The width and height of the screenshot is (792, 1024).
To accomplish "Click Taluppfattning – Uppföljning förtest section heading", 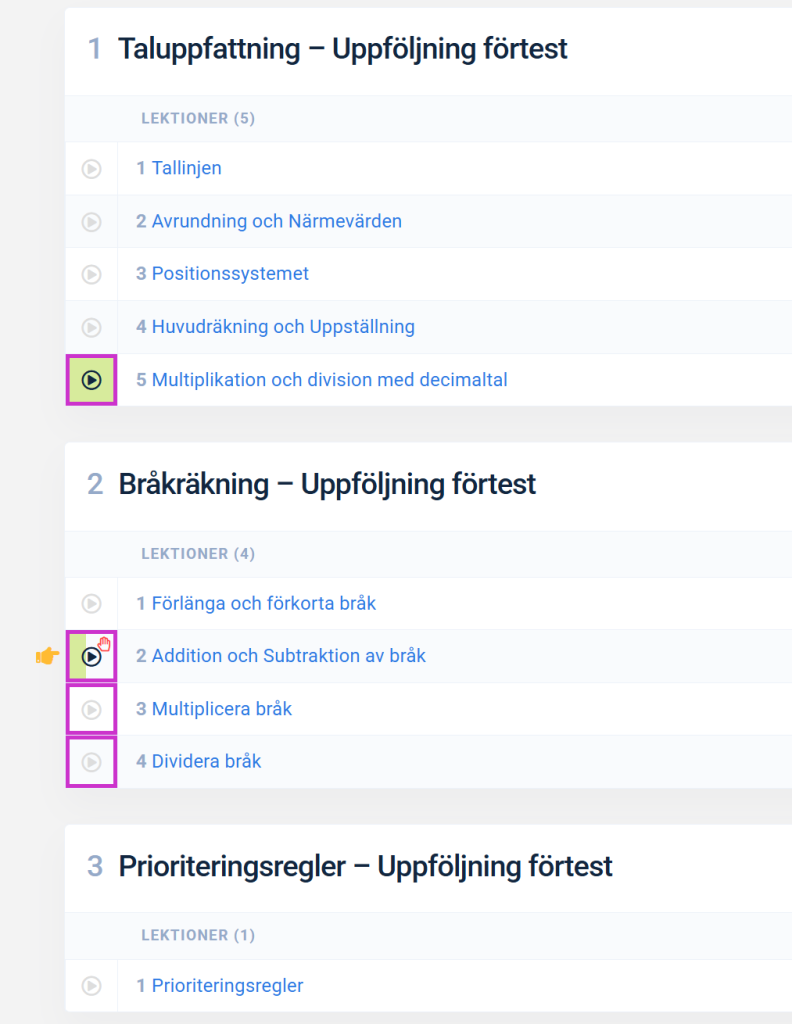I will pos(342,48).
